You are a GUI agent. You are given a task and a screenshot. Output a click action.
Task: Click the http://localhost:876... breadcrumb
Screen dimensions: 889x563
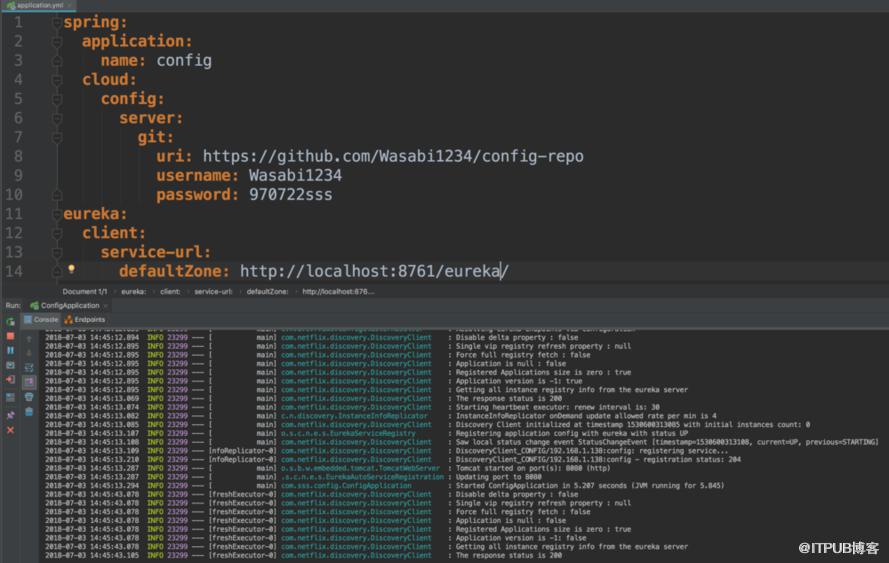[x=338, y=291]
